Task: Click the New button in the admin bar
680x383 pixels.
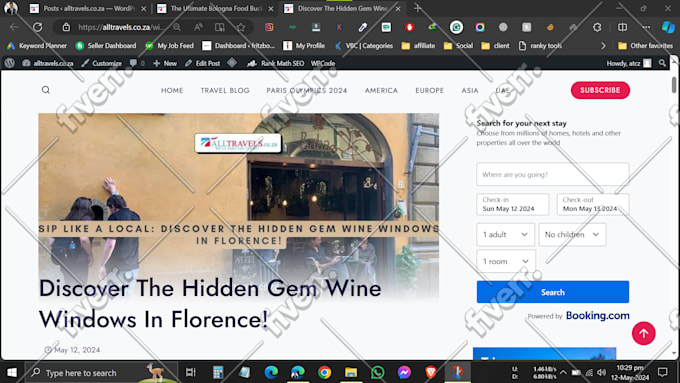Action: click(x=165, y=63)
